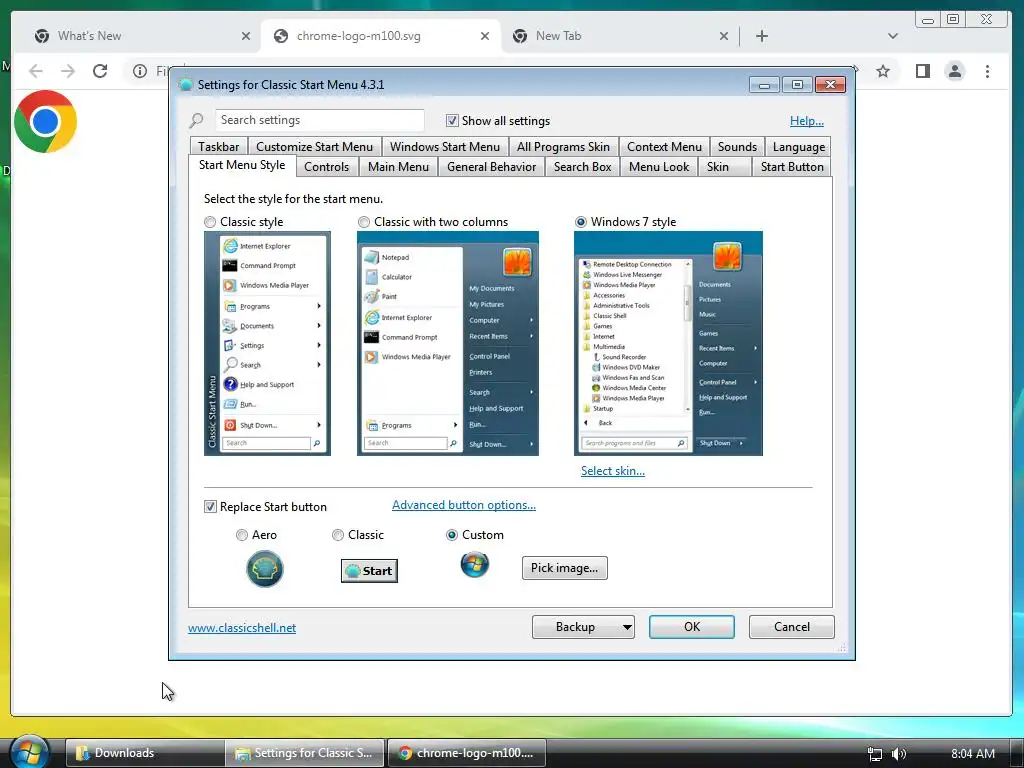Select Classic with two columns radio
Viewport: 1024px width, 768px height.
point(364,222)
